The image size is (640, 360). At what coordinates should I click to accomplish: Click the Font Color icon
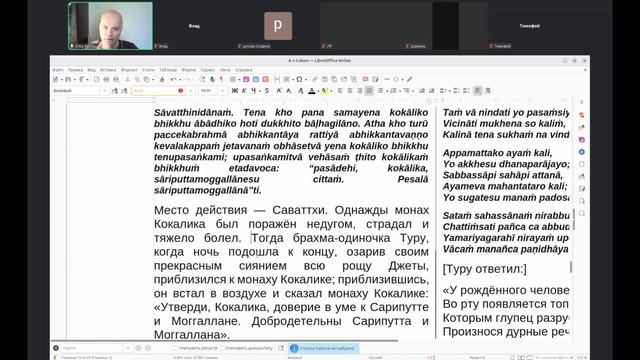click(x=312, y=91)
